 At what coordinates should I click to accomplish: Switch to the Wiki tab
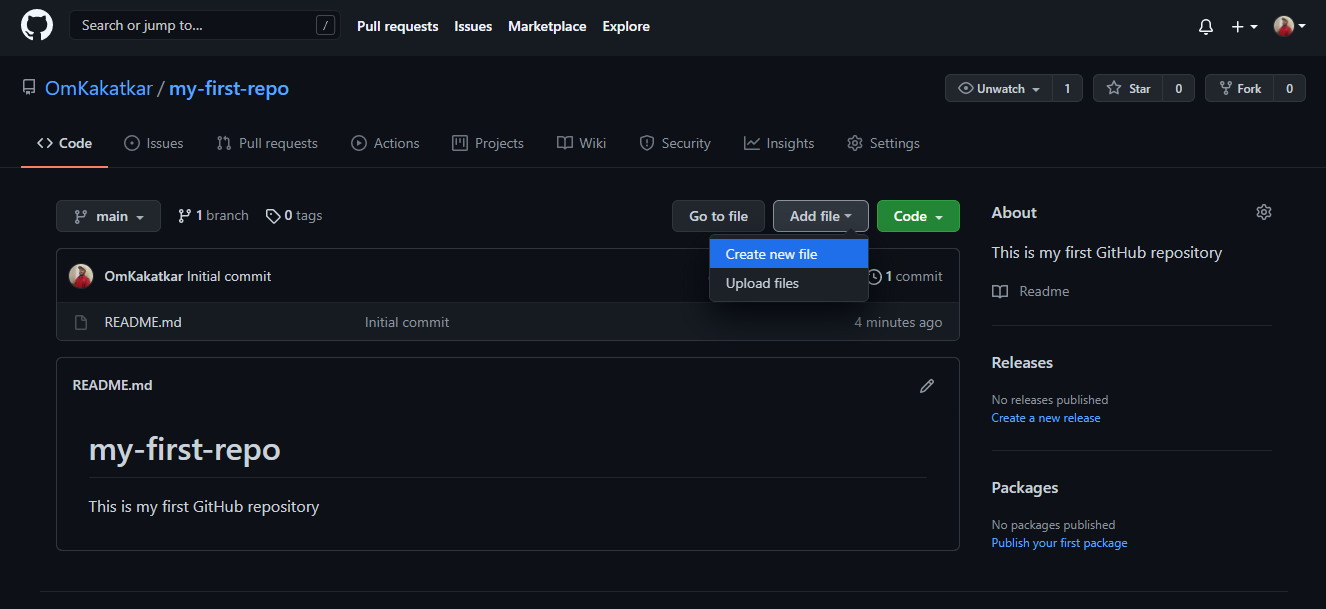[581, 143]
